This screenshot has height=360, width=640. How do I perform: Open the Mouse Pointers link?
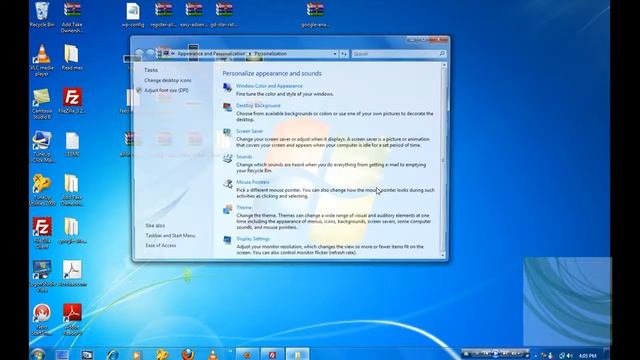coord(253,182)
